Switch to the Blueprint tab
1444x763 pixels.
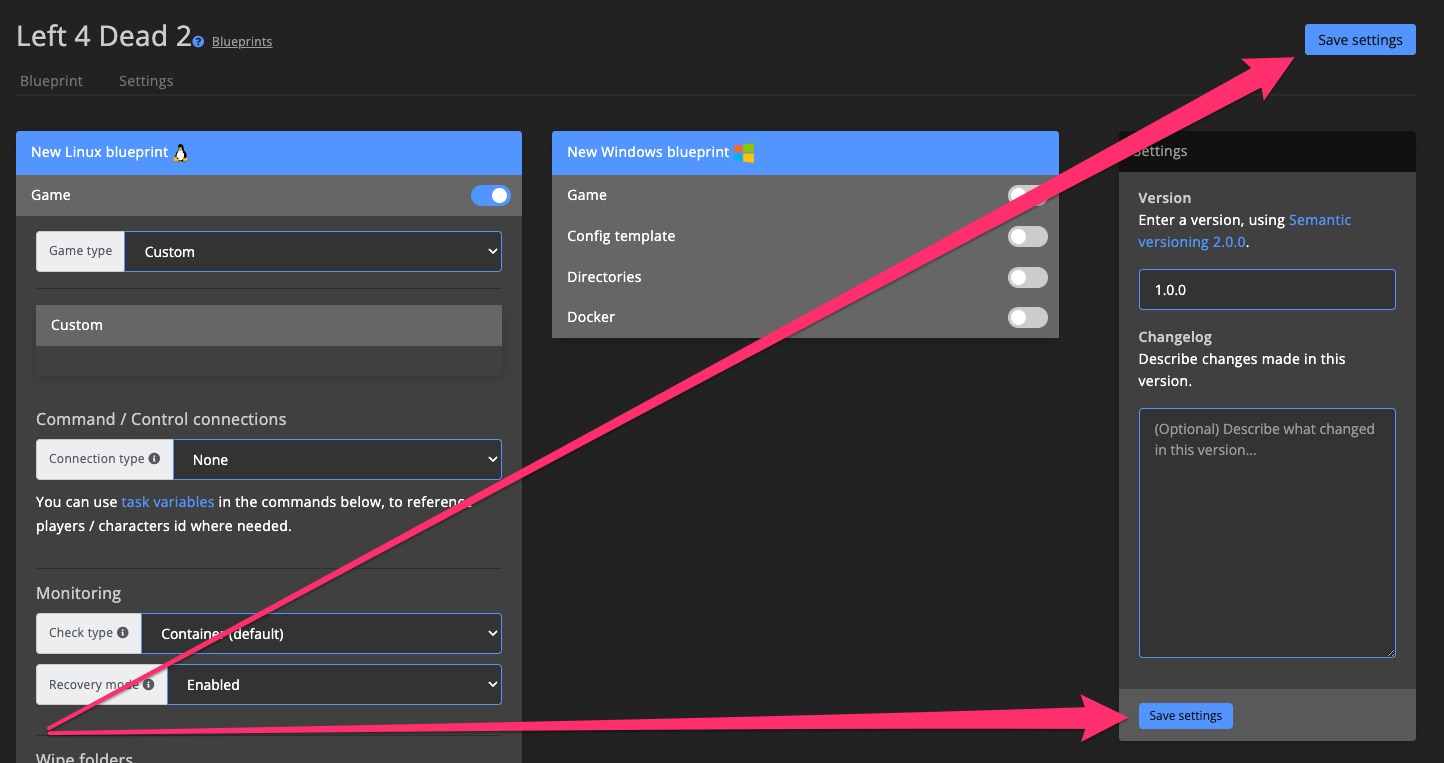pos(51,81)
